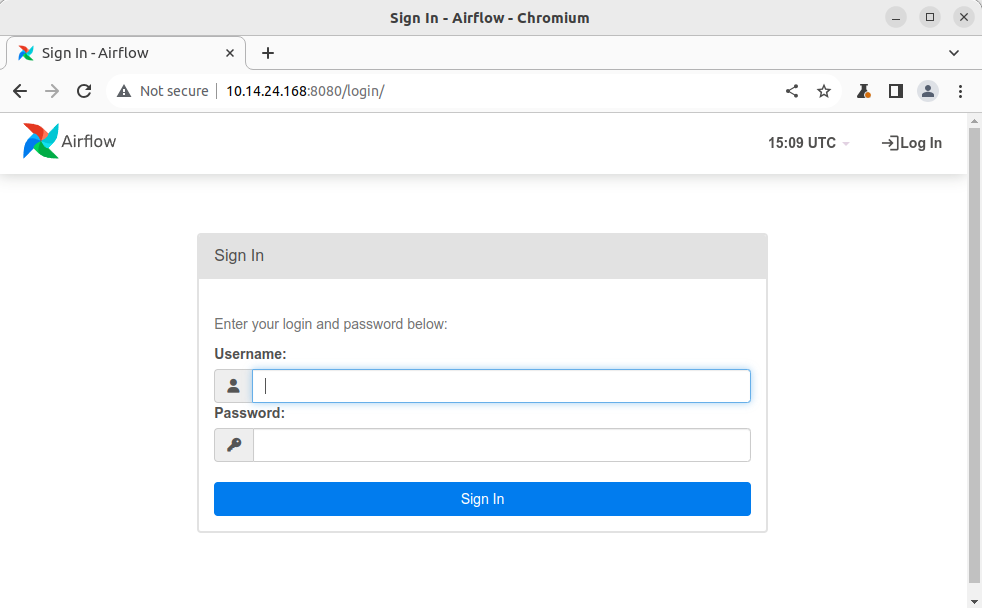
Task: Click into the Password input field
Action: pyautogui.click(x=501, y=445)
